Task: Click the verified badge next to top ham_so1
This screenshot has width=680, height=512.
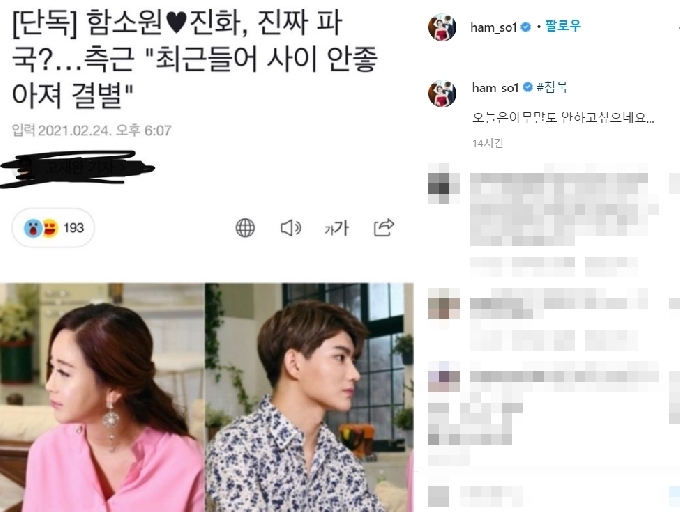Action: pos(525,27)
